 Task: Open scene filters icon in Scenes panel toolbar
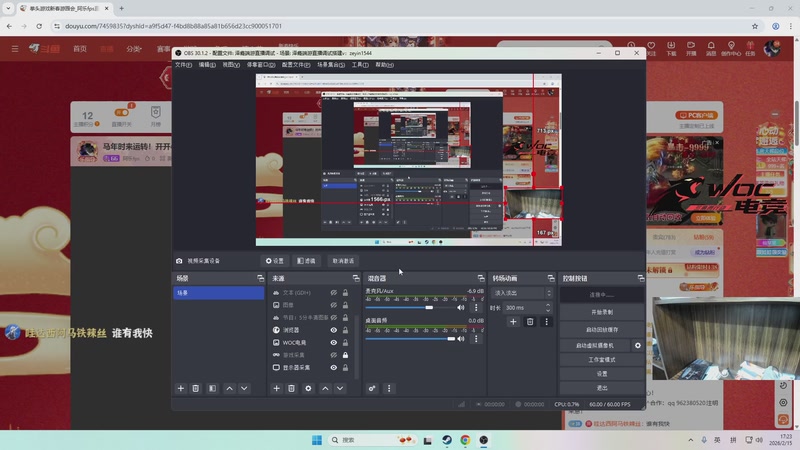212,389
